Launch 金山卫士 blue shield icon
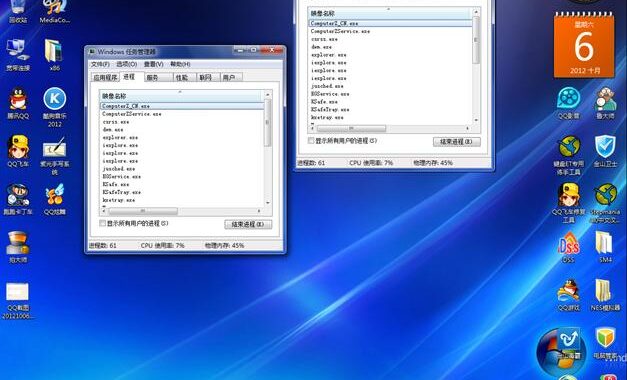627x380 pixels. (605, 151)
